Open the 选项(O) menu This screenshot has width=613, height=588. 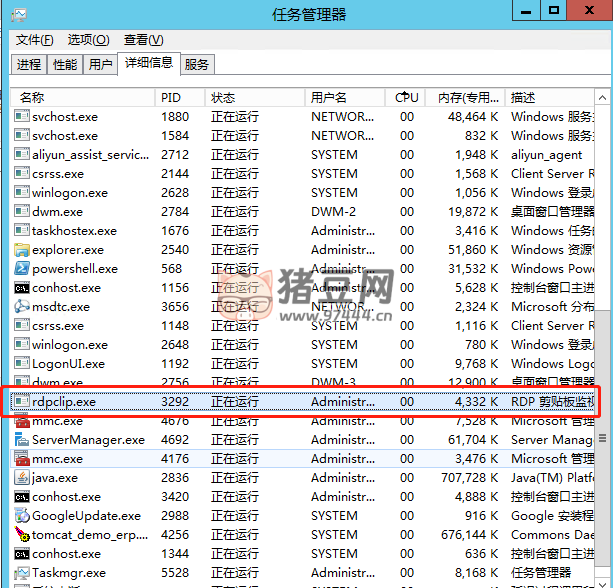(88, 40)
